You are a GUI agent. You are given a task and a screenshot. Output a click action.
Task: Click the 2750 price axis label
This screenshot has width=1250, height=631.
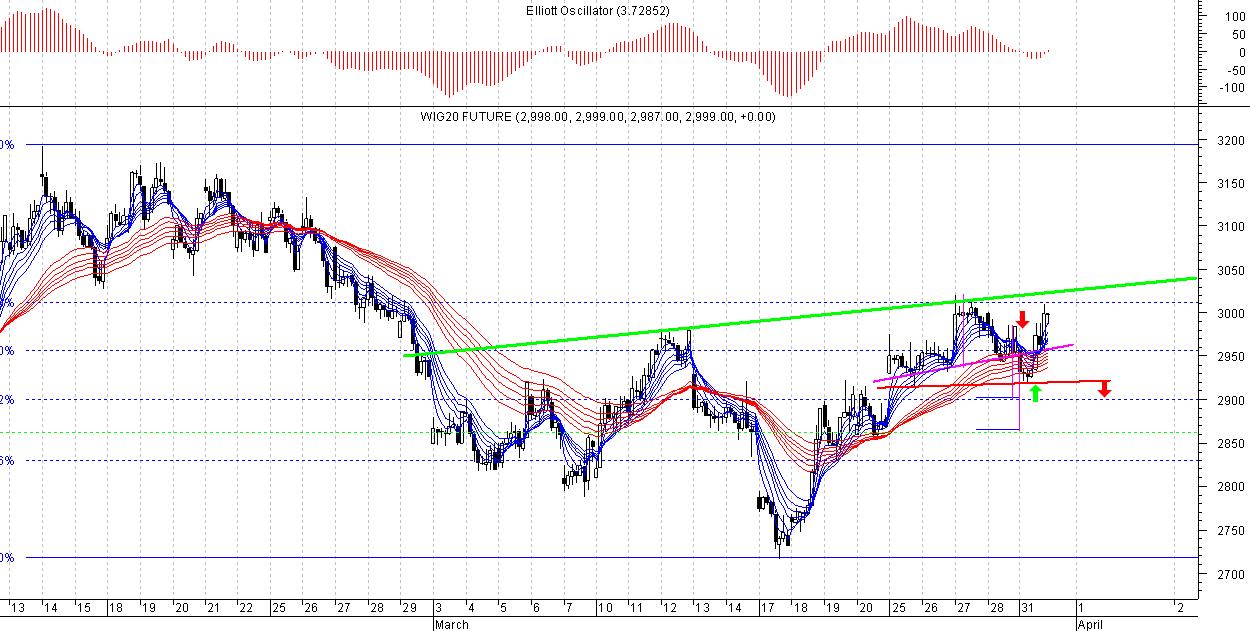1231,531
